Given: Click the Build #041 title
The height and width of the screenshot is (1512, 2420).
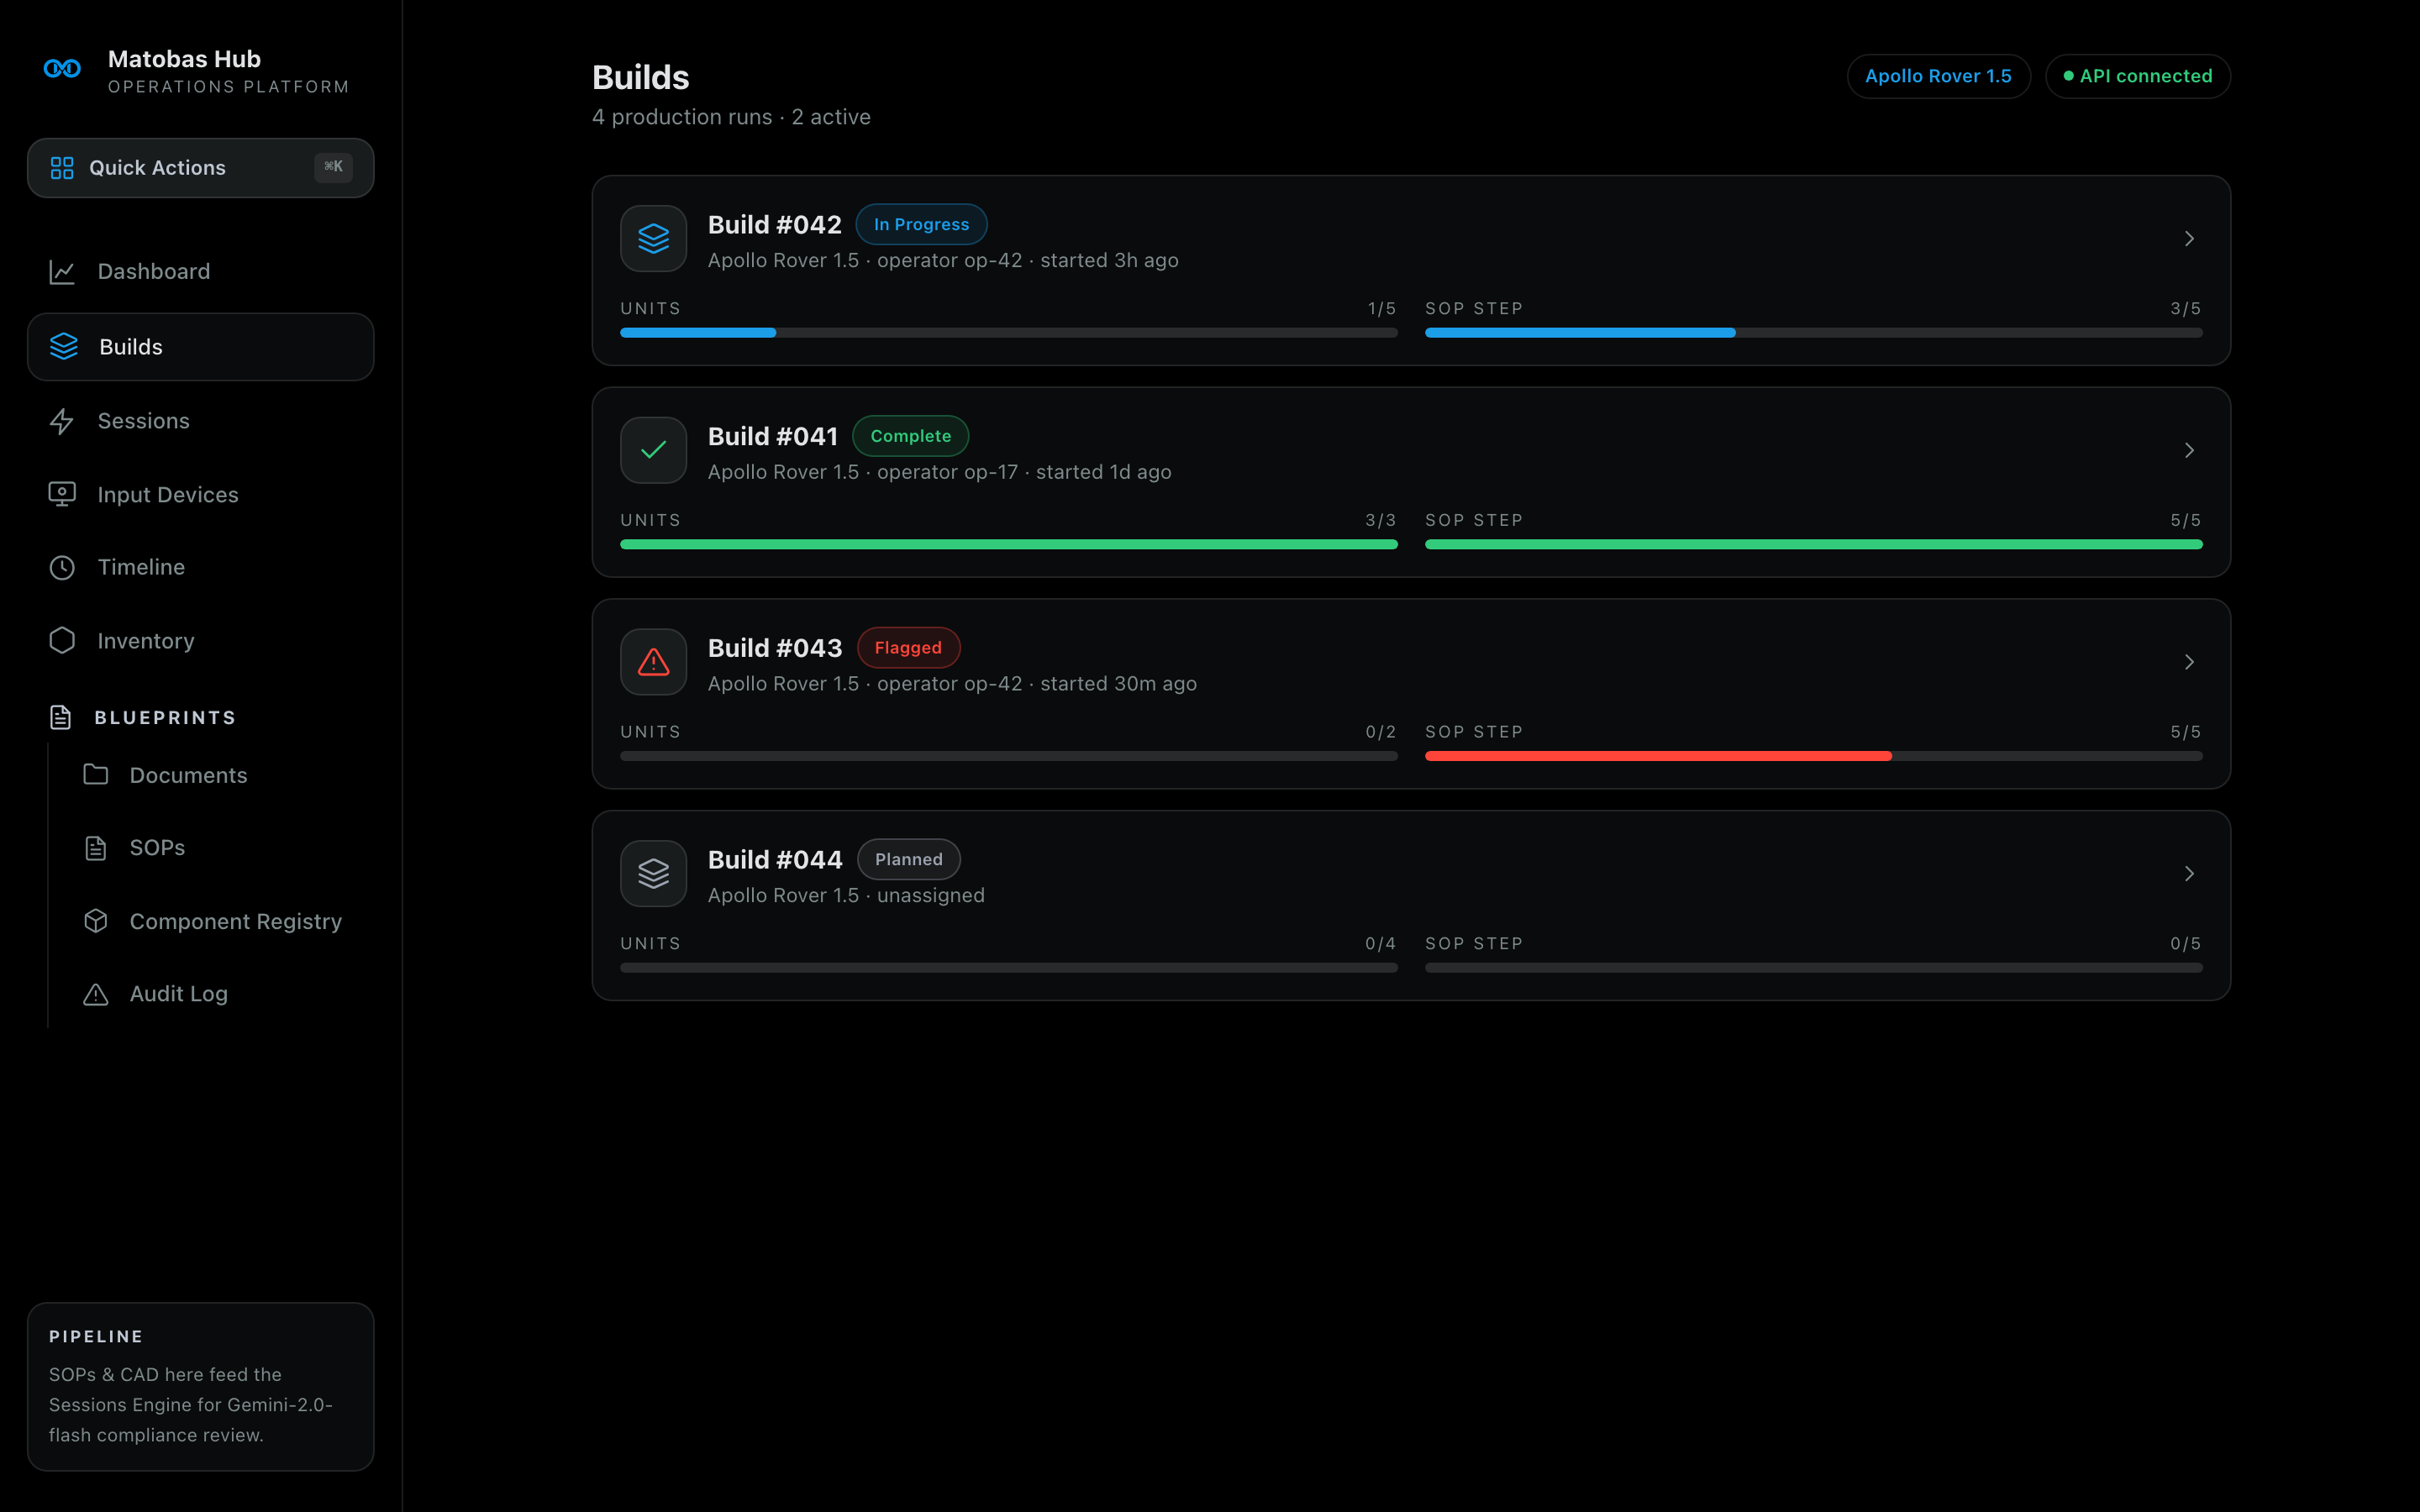Looking at the screenshot, I should (773, 437).
